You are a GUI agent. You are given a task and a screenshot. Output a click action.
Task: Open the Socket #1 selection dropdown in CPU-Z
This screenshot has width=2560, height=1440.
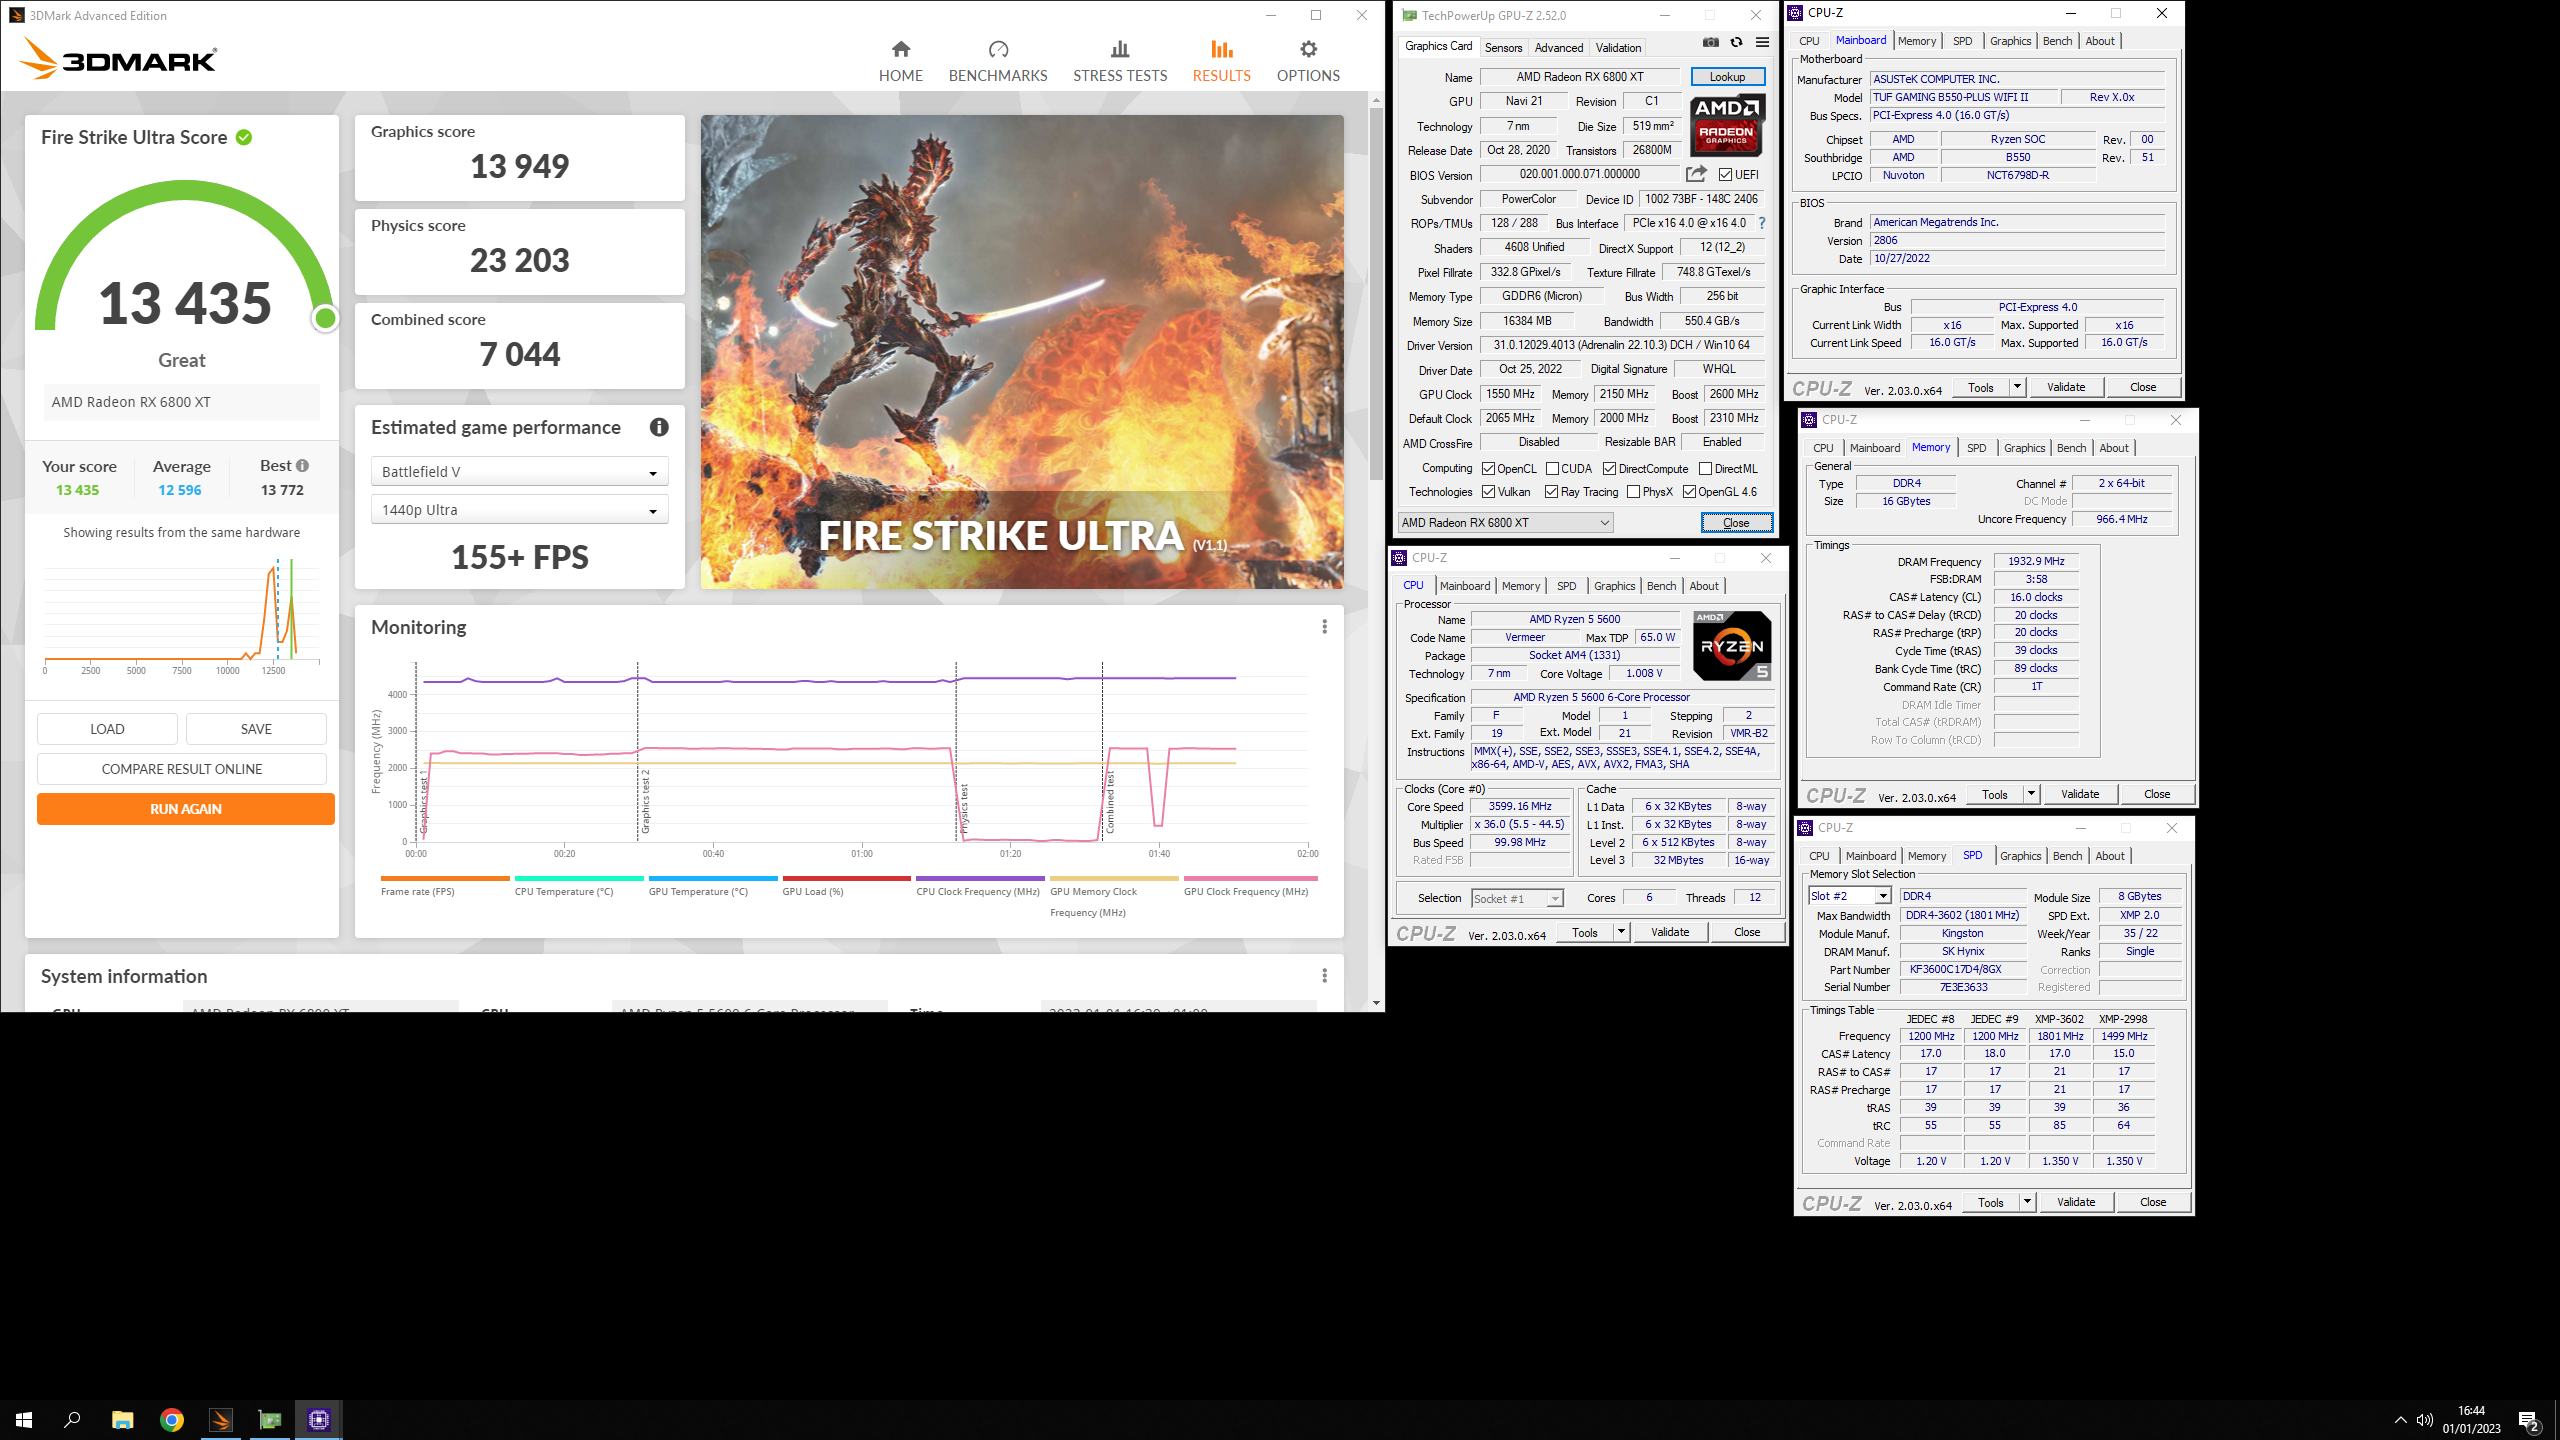coord(1517,899)
